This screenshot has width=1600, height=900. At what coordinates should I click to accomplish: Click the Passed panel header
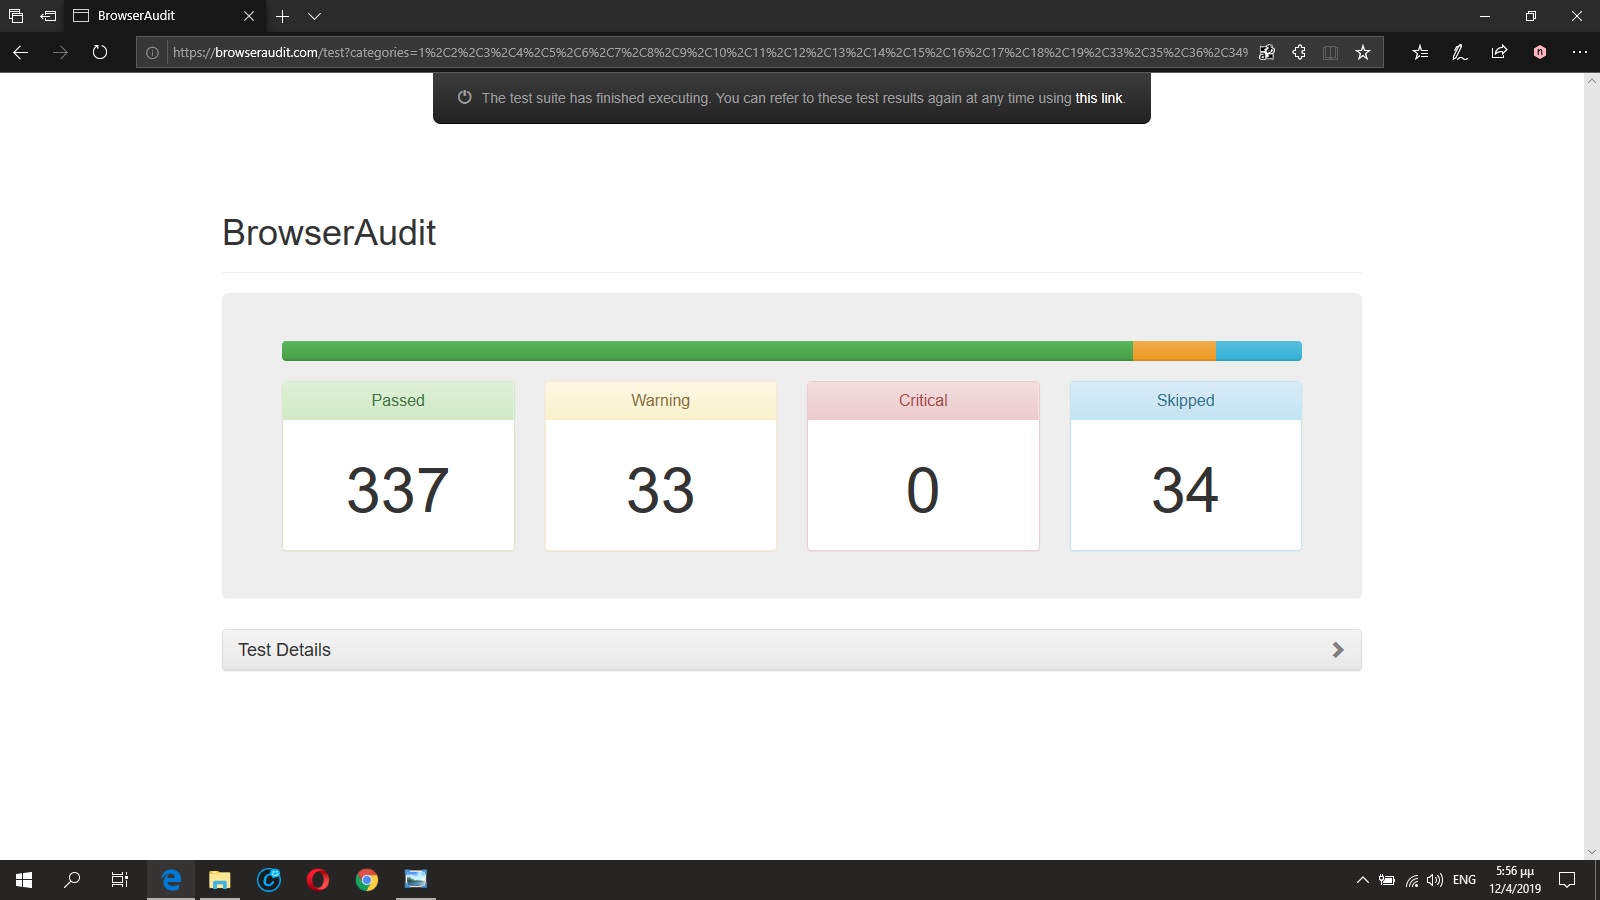tap(398, 400)
